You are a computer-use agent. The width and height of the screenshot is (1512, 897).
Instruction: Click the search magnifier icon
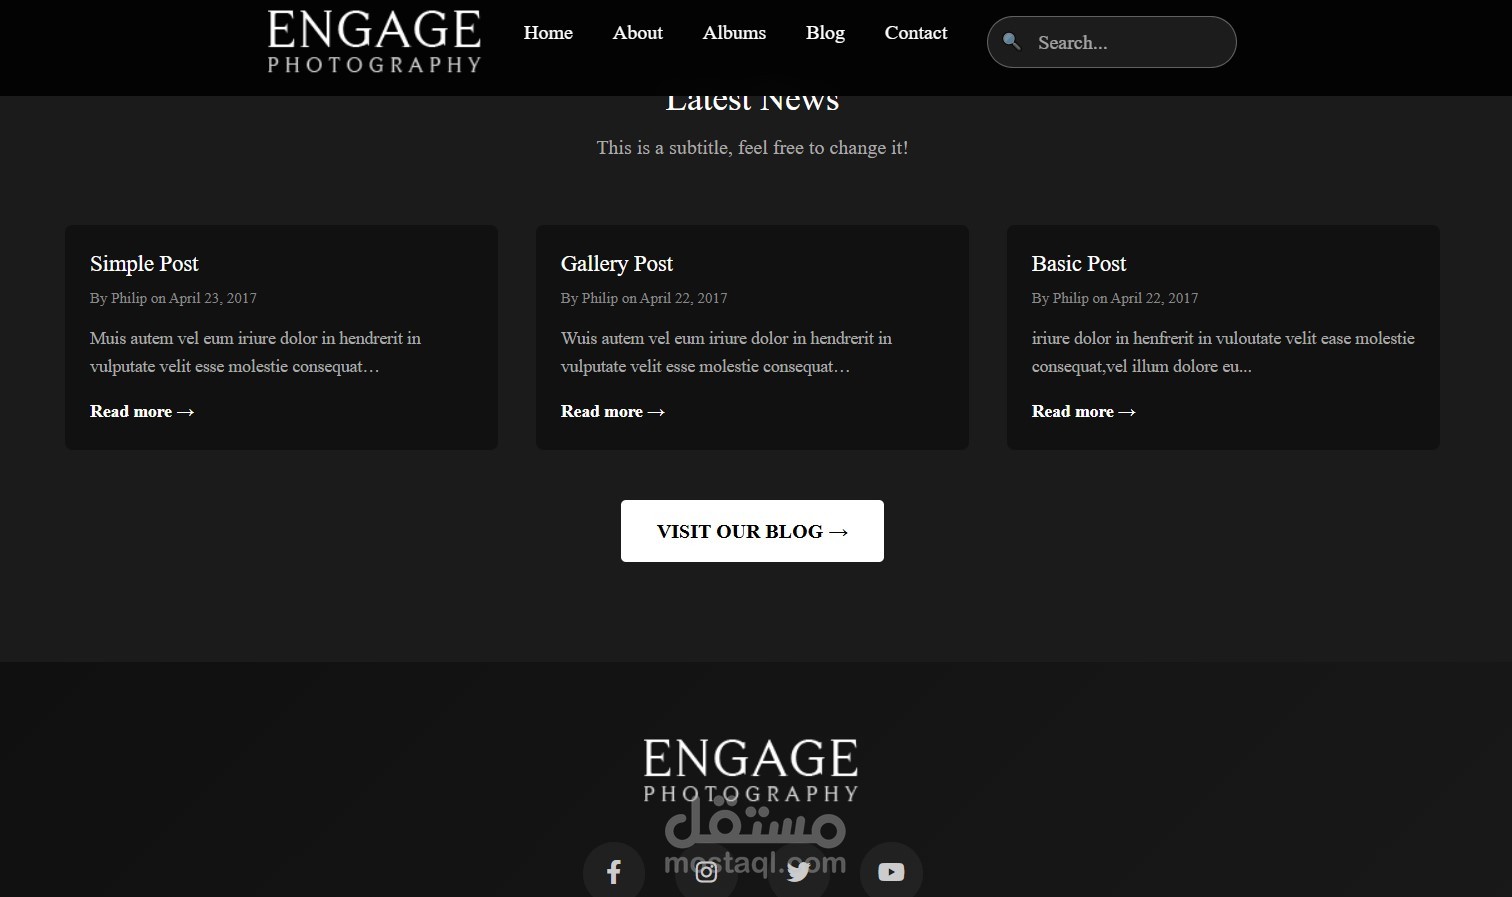pyautogui.click(x=1012, y=41)
